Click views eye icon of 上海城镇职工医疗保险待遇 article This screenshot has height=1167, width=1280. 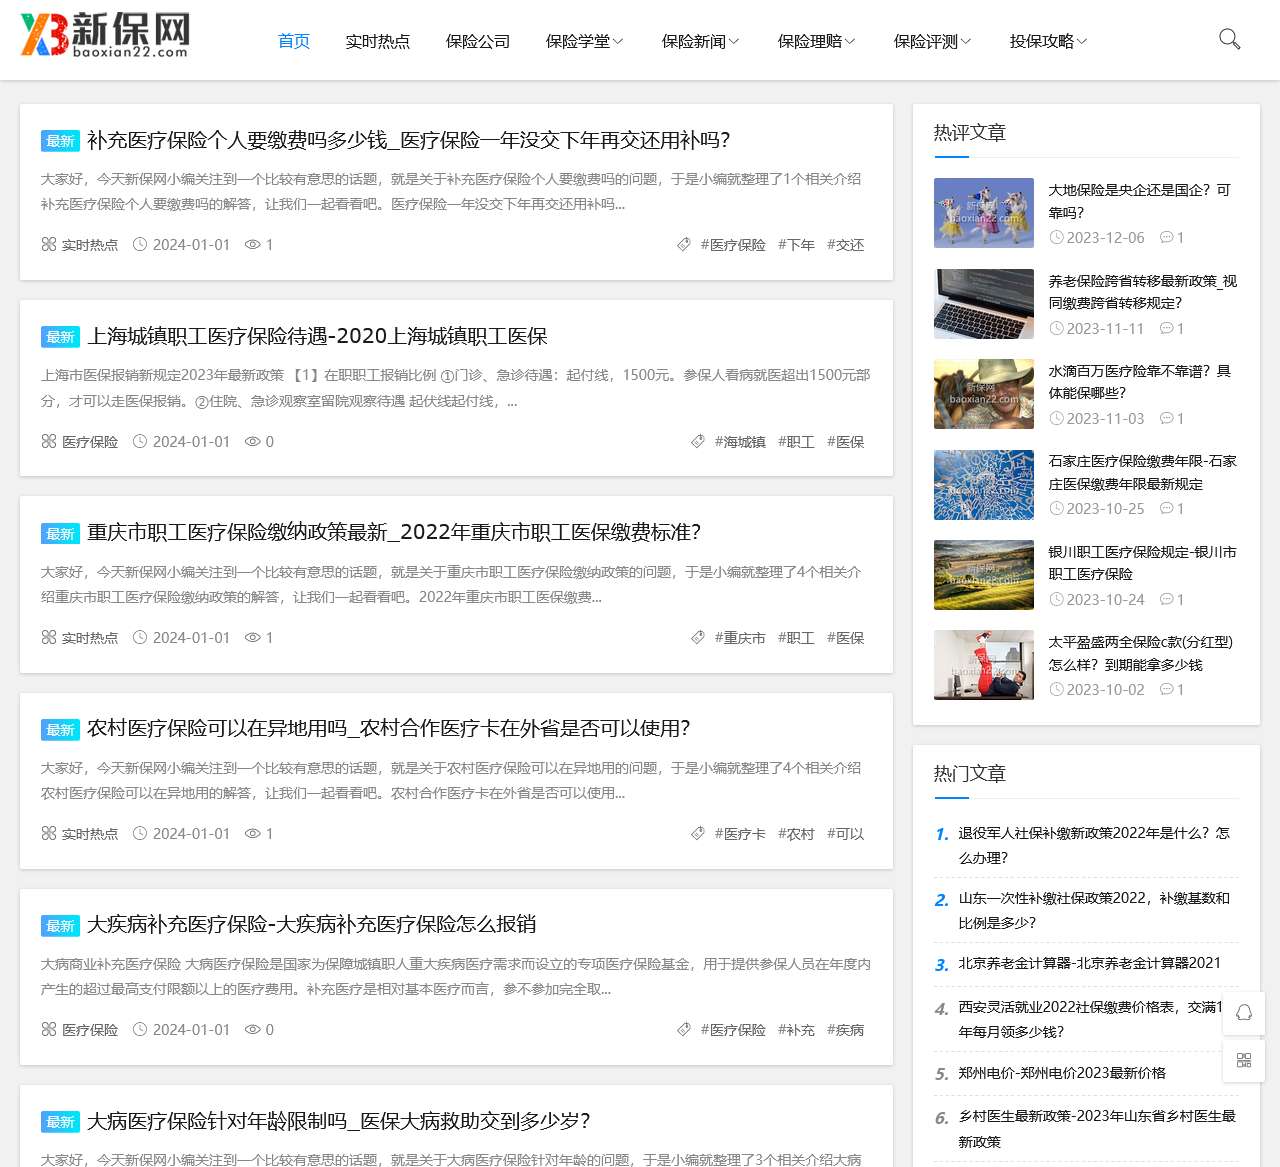[x=253, y=441]
